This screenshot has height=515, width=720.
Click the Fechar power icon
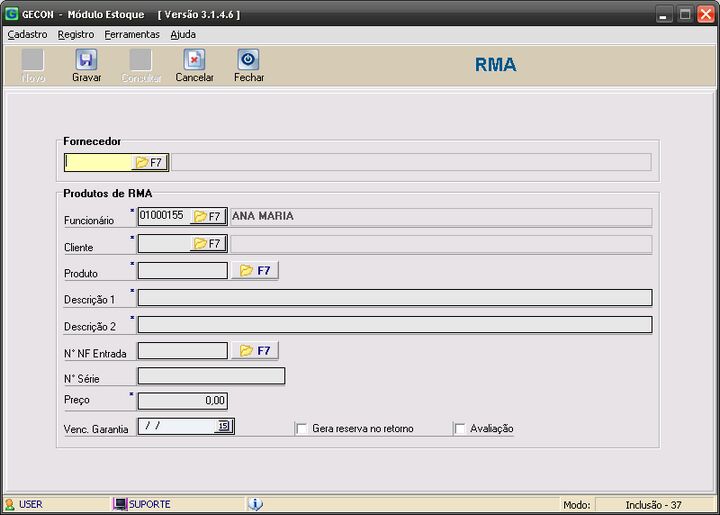tap(248, 60)
